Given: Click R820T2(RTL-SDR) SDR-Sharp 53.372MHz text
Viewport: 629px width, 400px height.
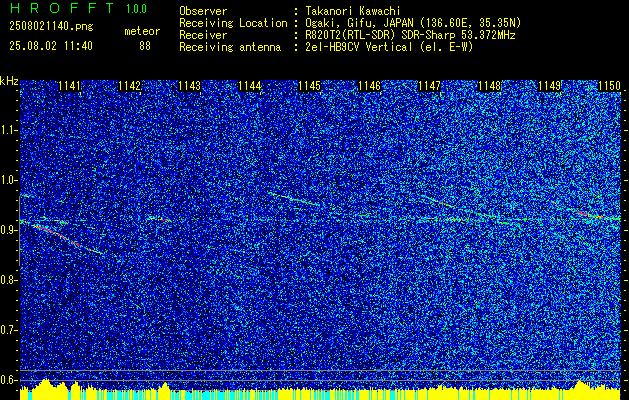Looking at the screenshot, I should pyautogui.click(x=410, y=35).
